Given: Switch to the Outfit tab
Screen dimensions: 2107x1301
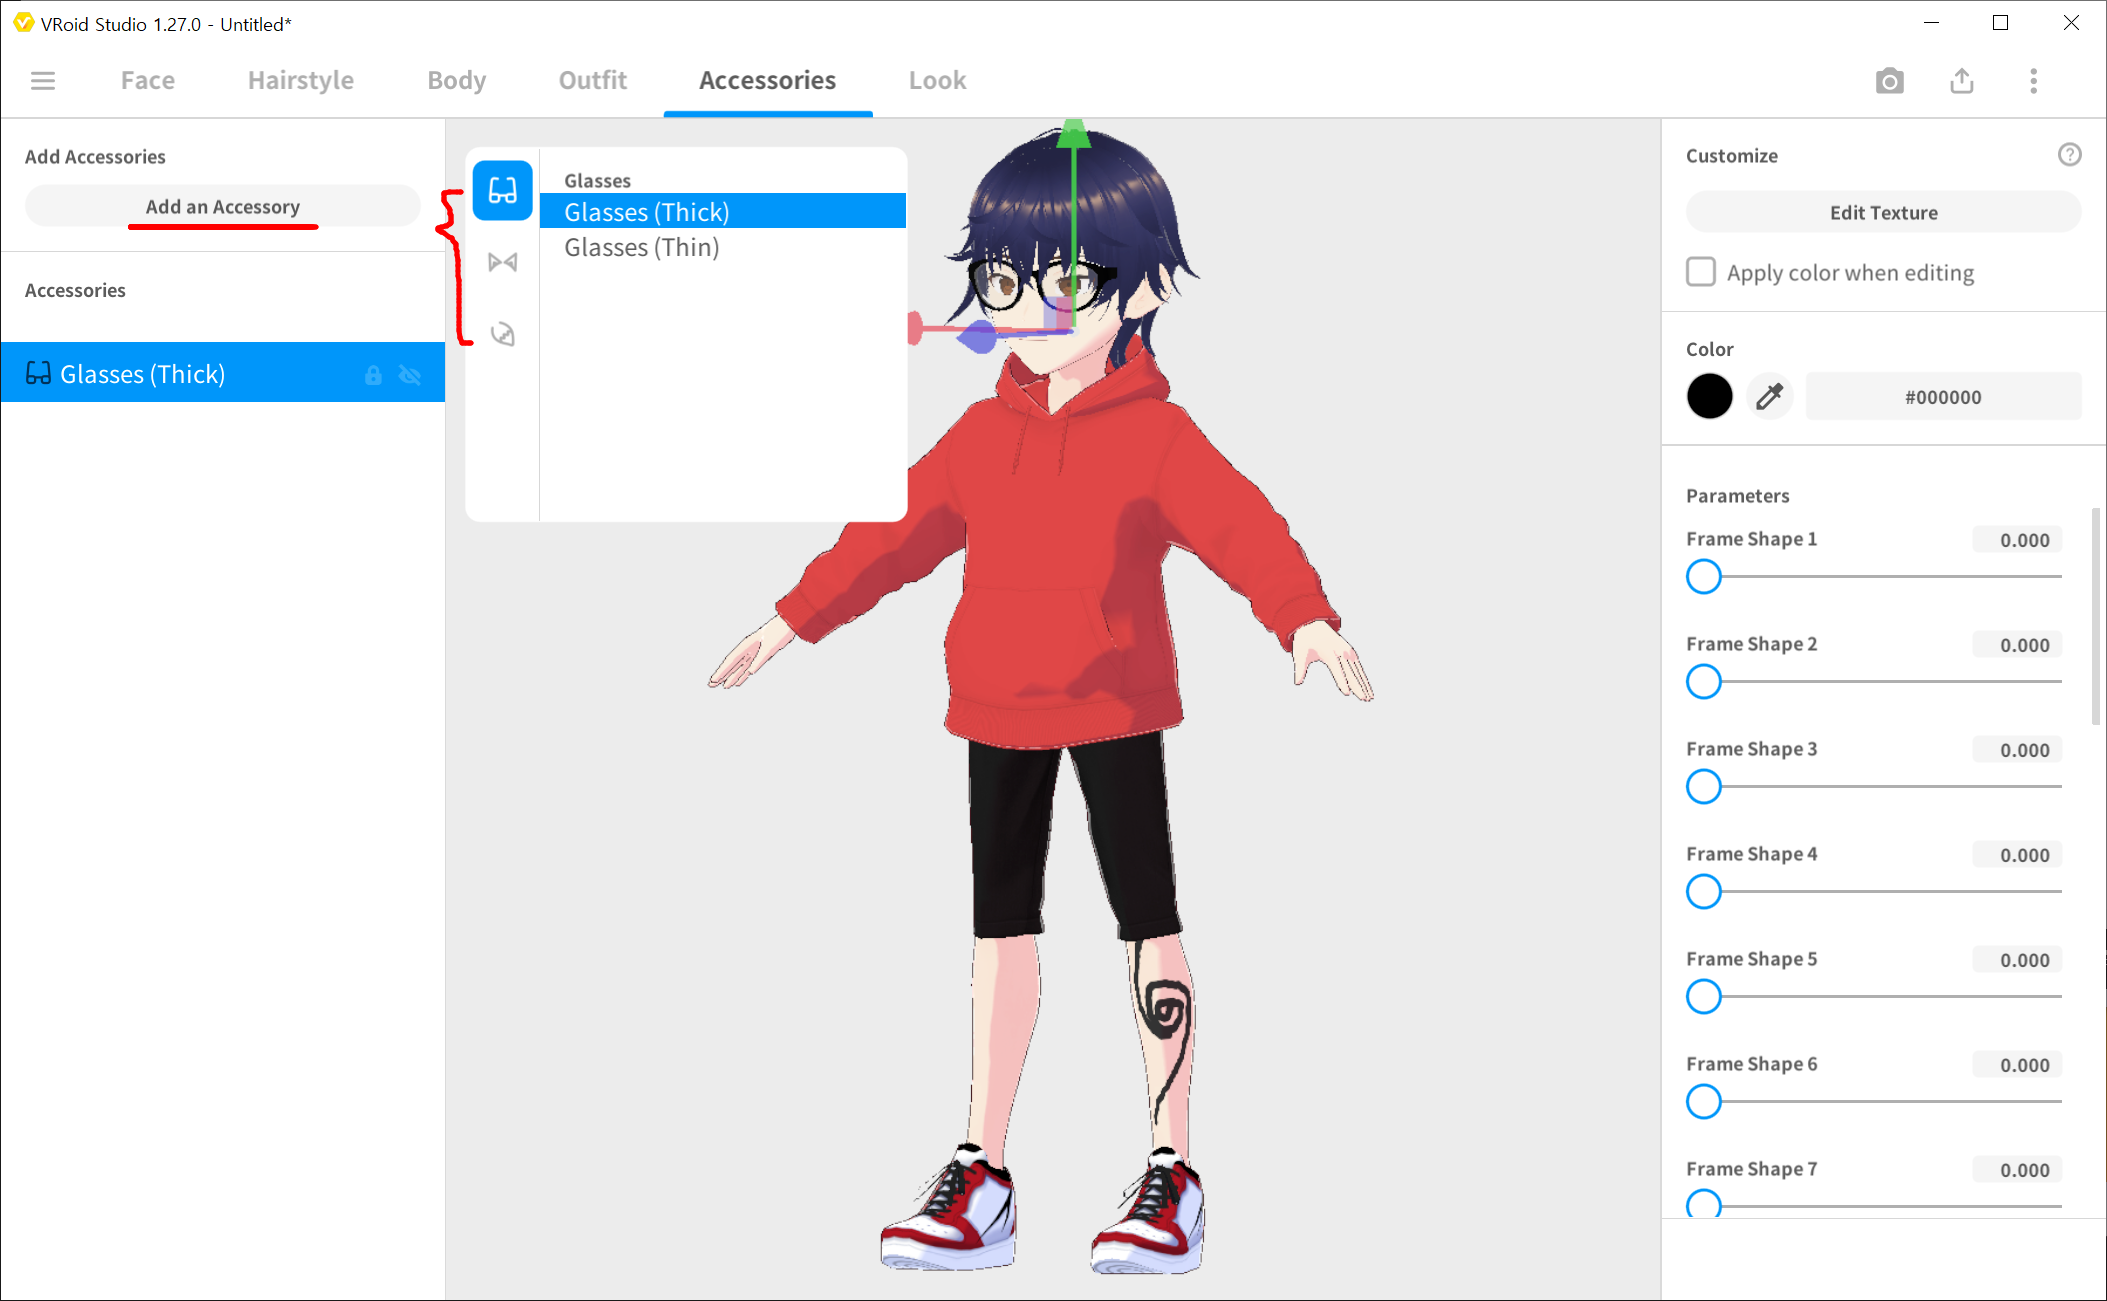Looking at the screenshot, I should coord(592,80).
